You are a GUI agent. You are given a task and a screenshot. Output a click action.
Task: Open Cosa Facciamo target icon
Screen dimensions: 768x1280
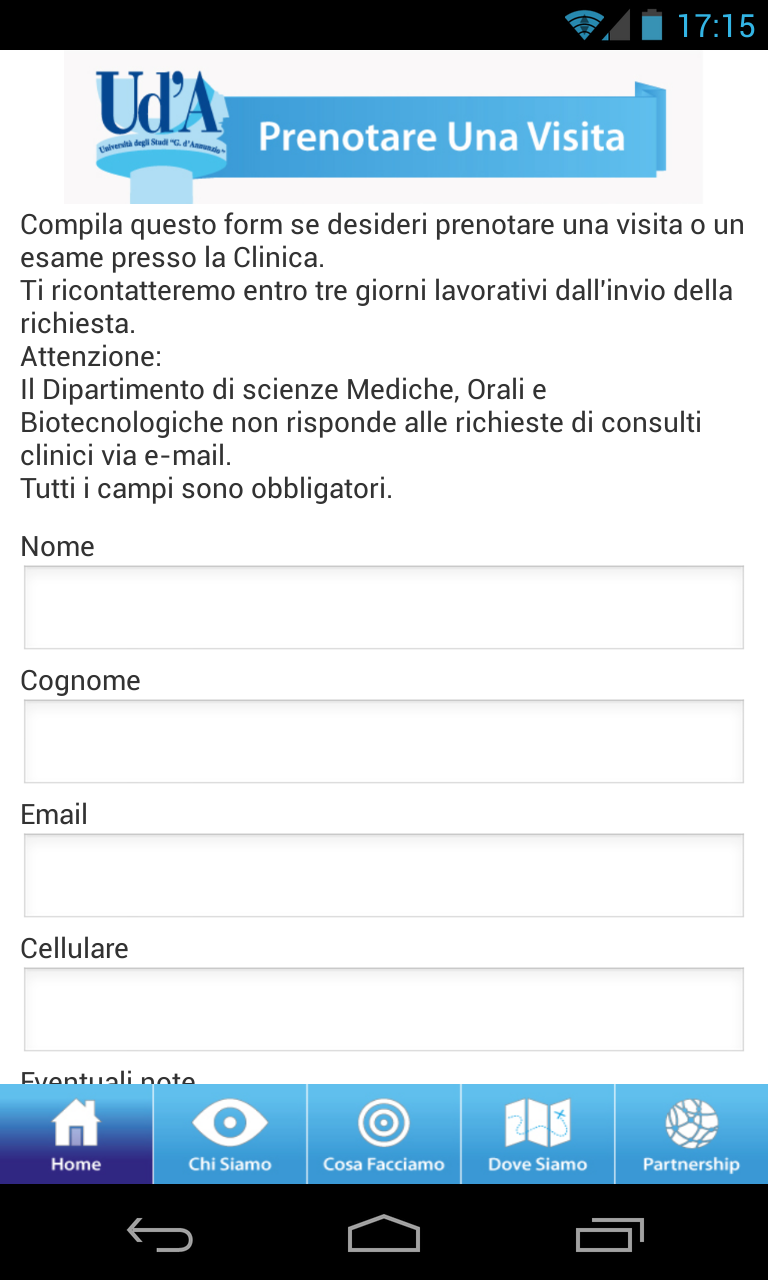(384, 1122)
